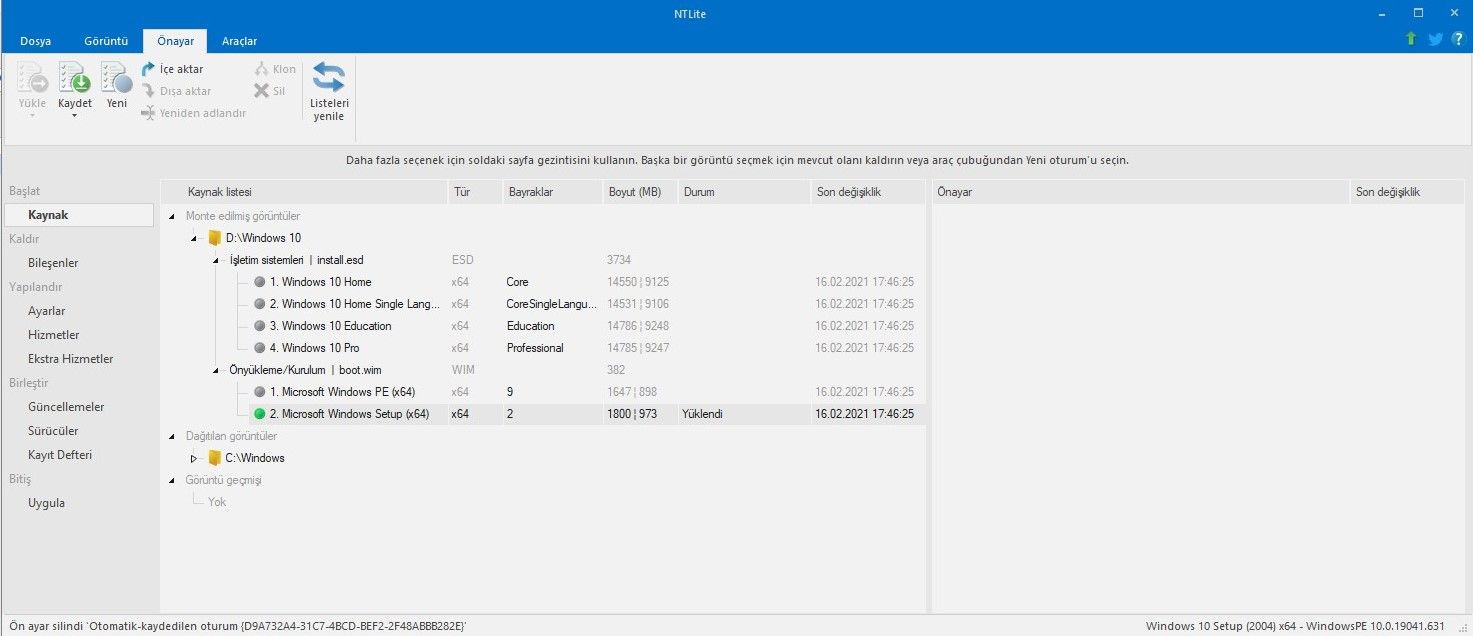This screenshot has width=1473, height=636.
Task: Click the Yeni preset icon
Action: [x=117, y=78]
